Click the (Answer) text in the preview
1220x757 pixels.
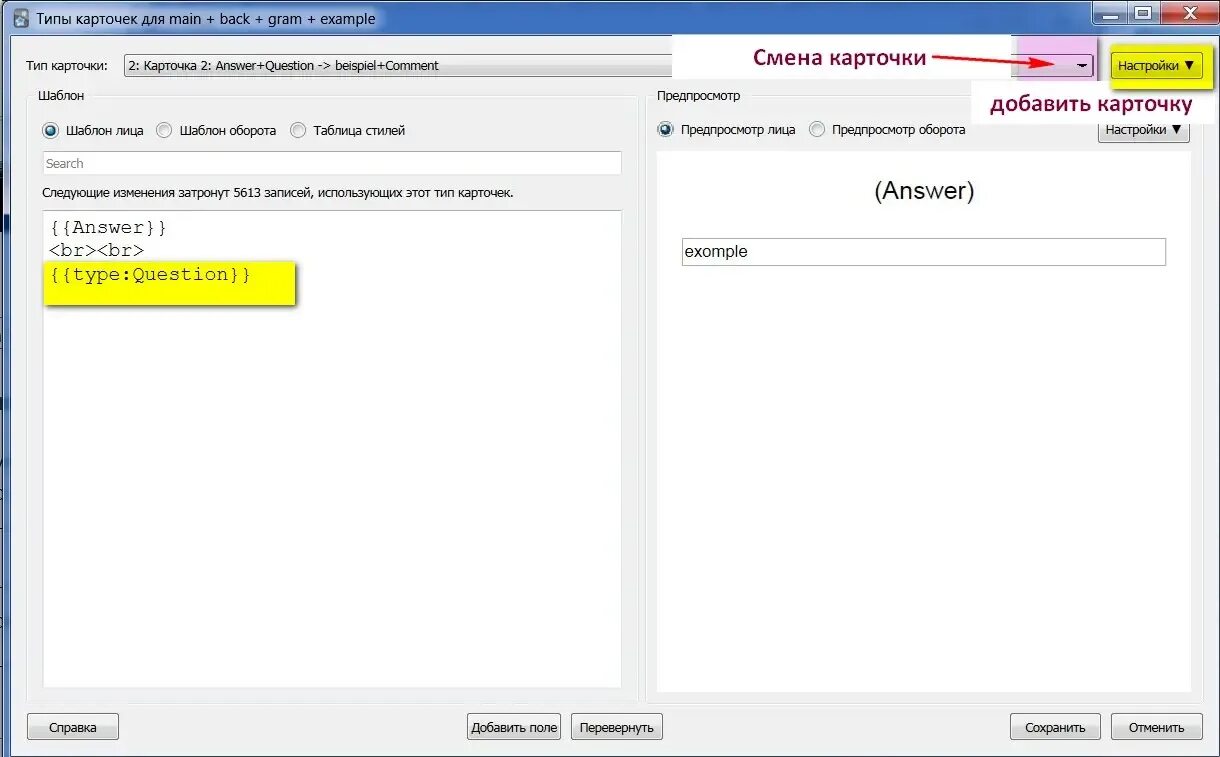pyautogui.click(x=924, y=191)
